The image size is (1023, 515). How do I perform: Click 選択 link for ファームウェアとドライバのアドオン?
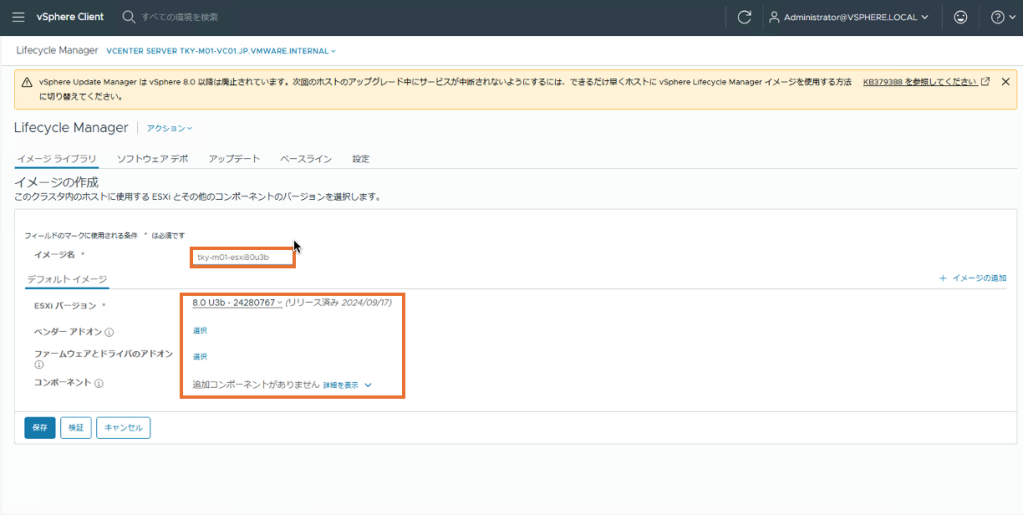click(200, 357)
